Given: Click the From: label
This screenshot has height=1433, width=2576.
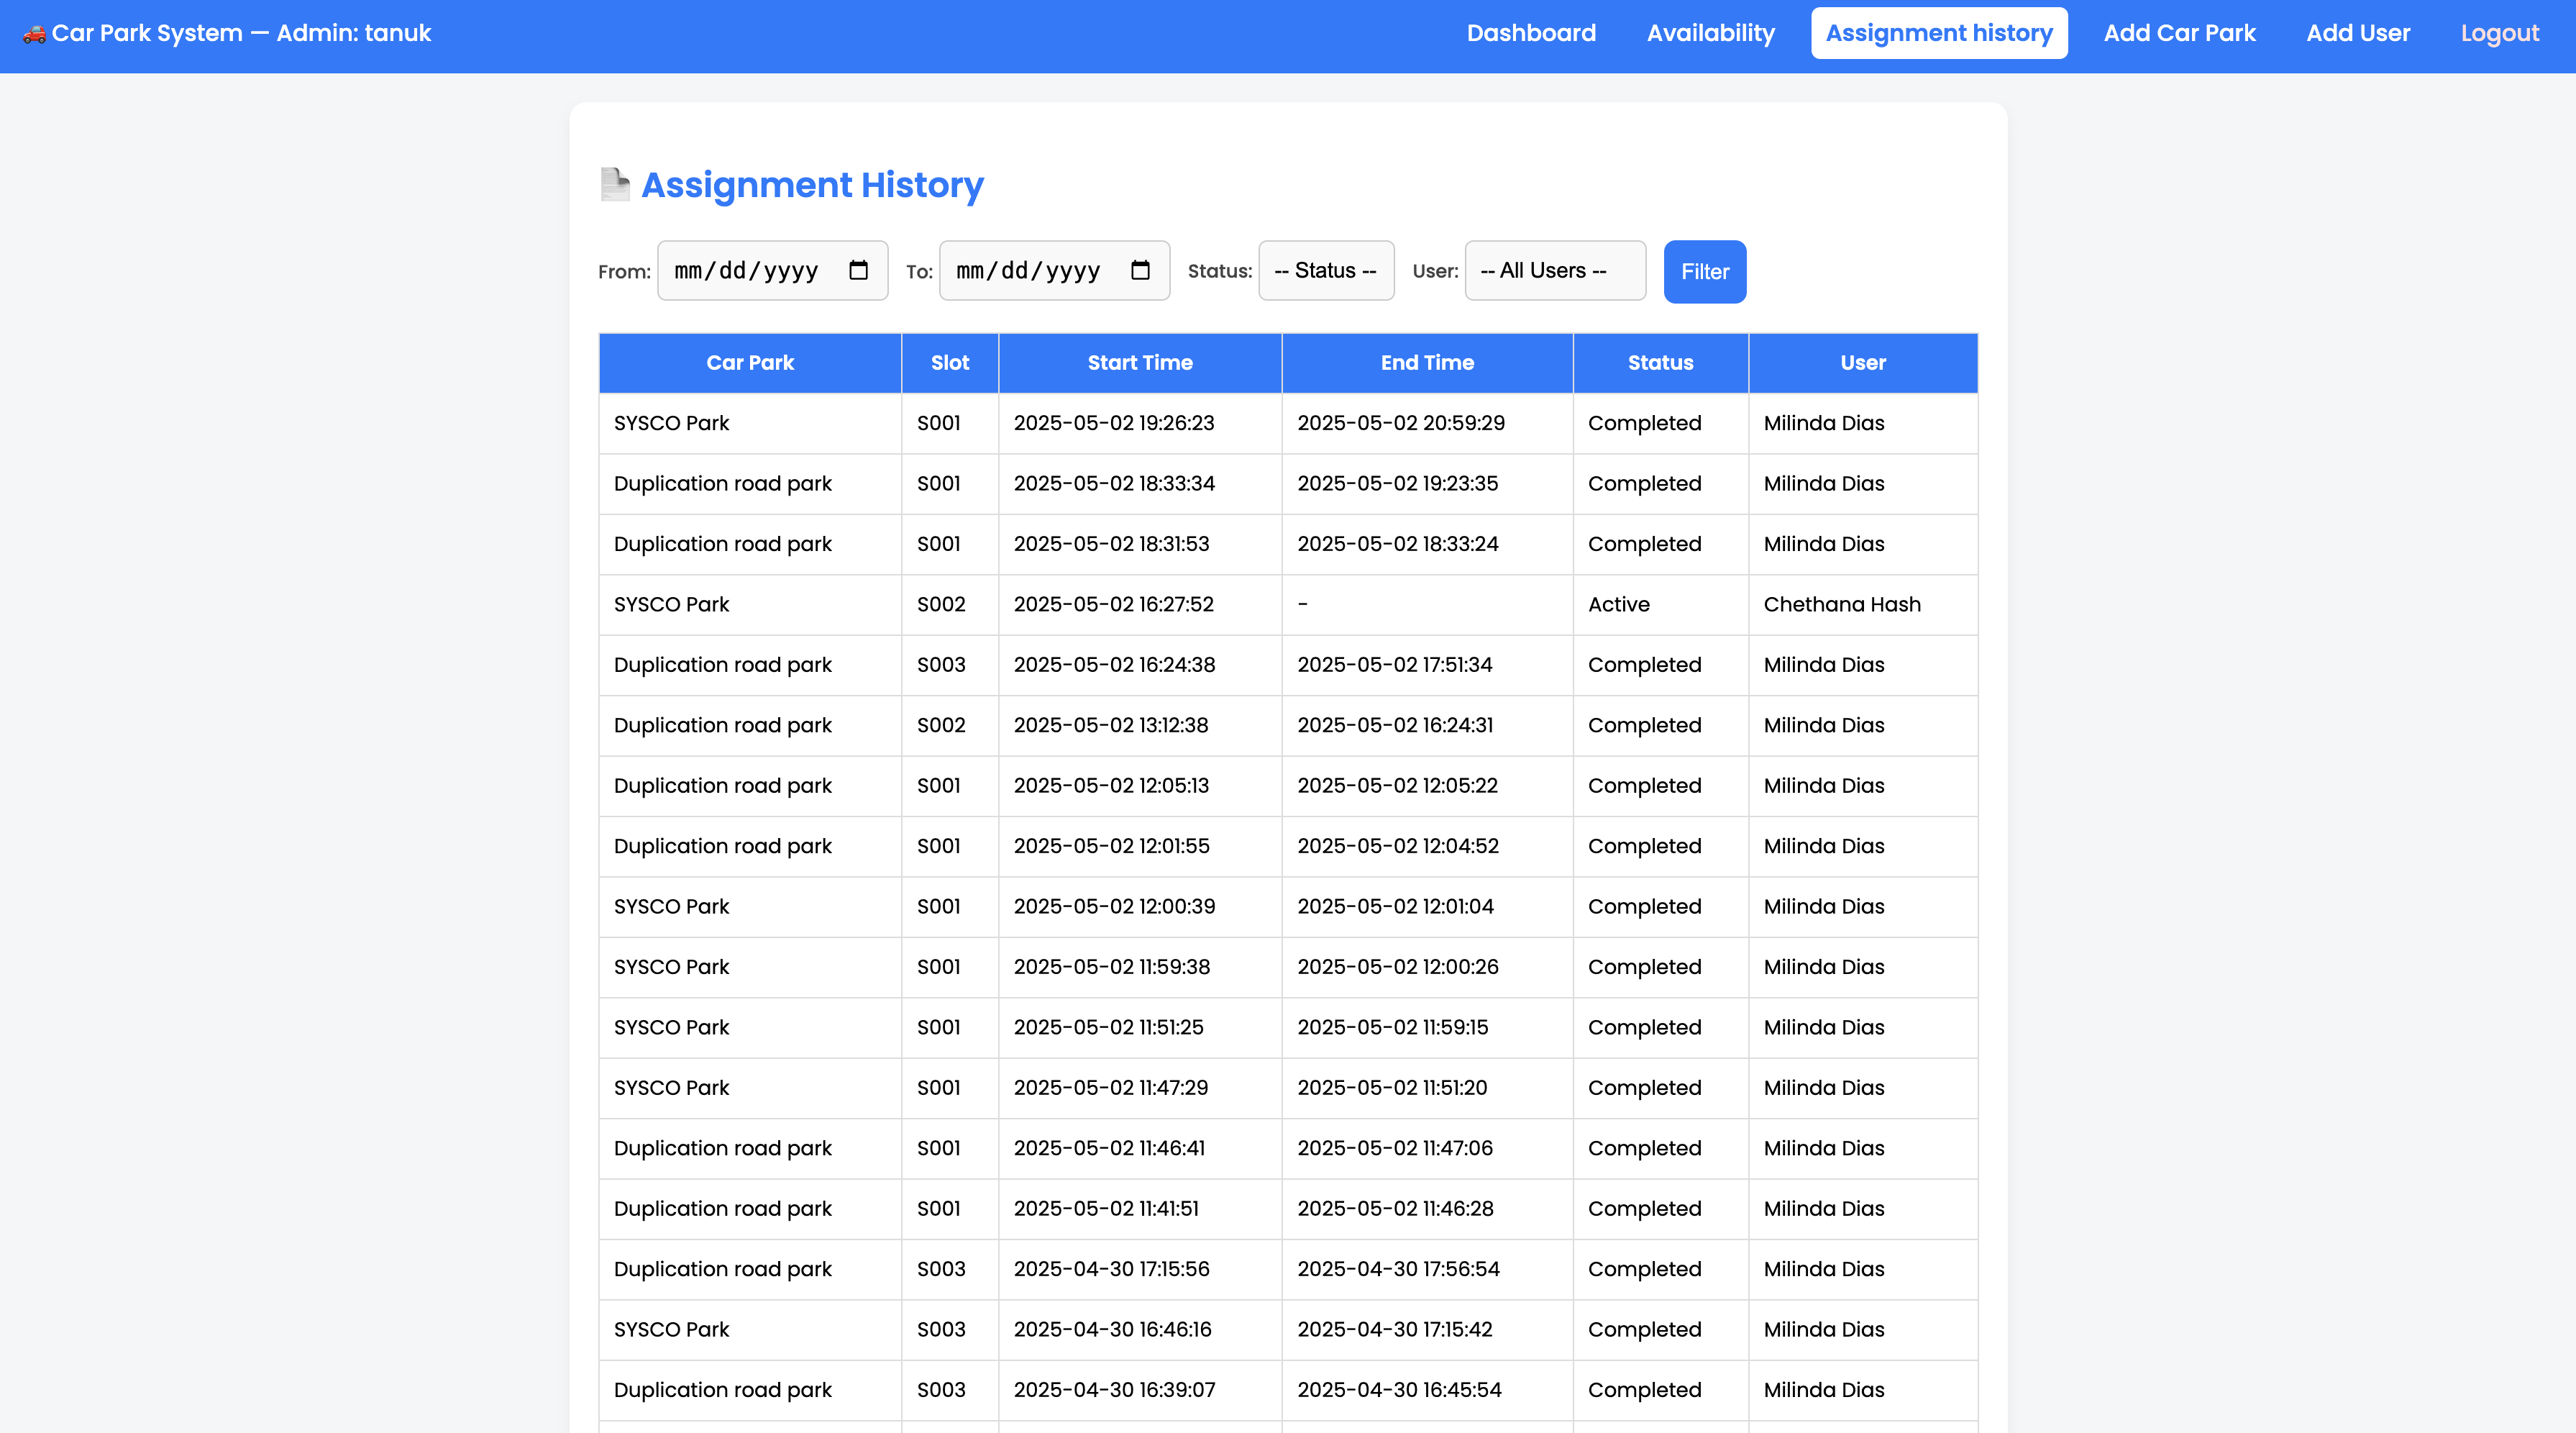Looking at the screenshot, I should tap(624, 272).
